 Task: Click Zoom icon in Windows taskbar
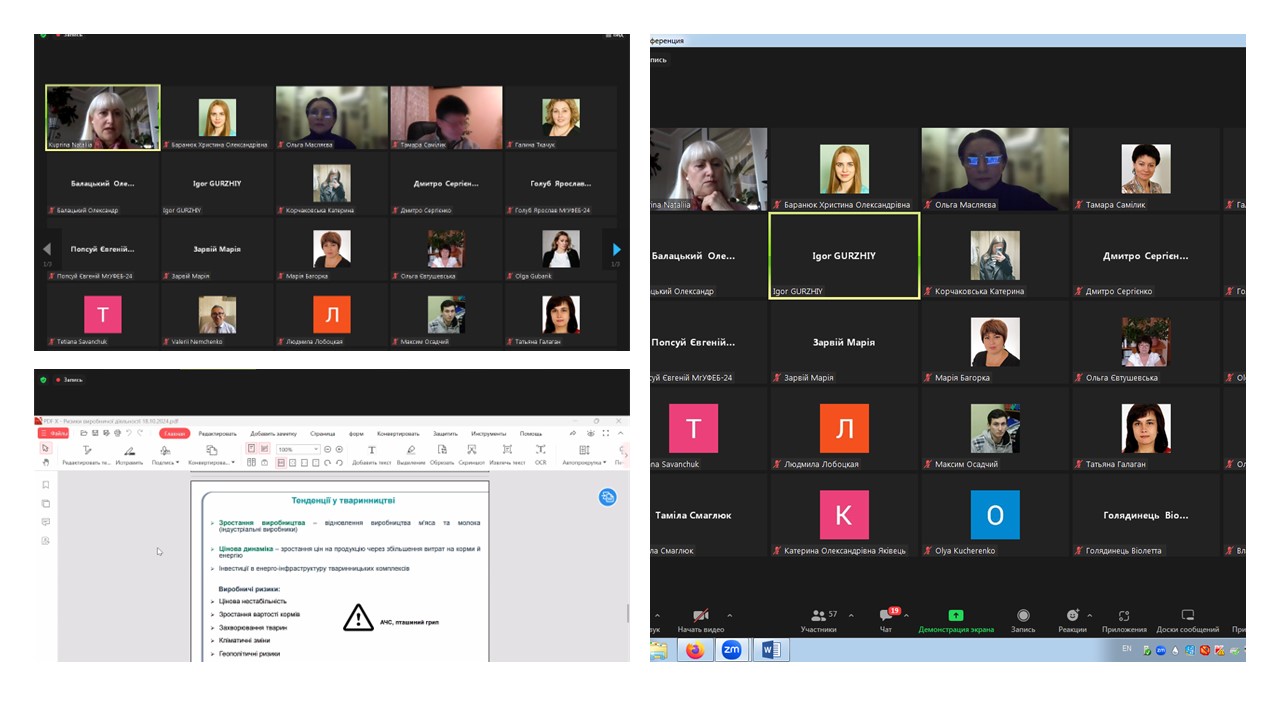pyautogui.click(x=732, y=650)
